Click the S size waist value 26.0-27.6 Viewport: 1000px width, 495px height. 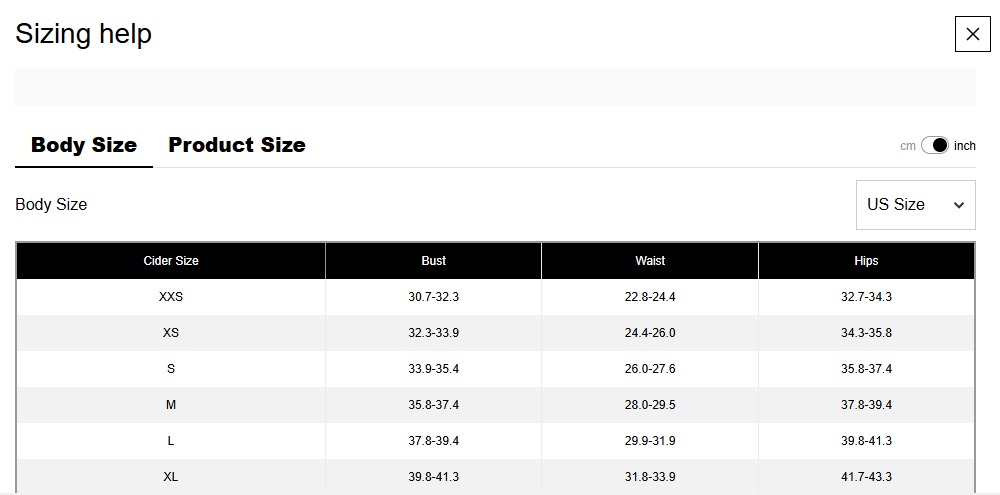(x=650, y=369)
